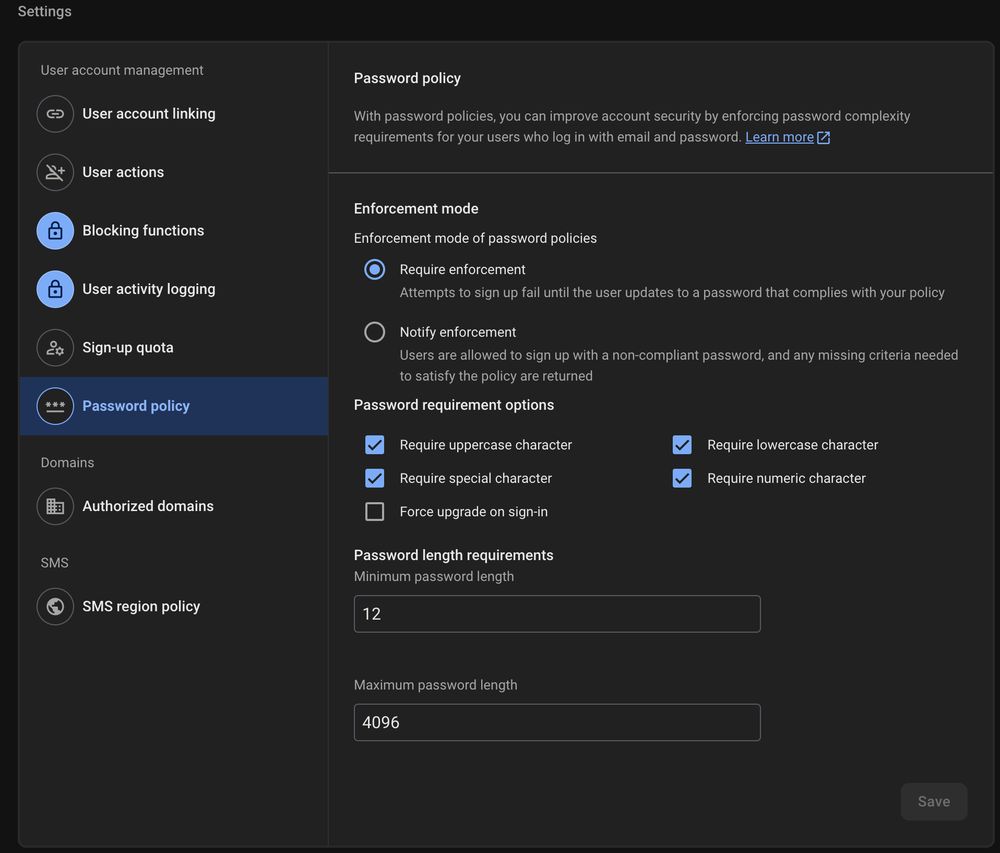This screenshot has width=1000, height=853.
Task: Click the globe icon beside SMS region policy
Action: (x=55, y=606)
